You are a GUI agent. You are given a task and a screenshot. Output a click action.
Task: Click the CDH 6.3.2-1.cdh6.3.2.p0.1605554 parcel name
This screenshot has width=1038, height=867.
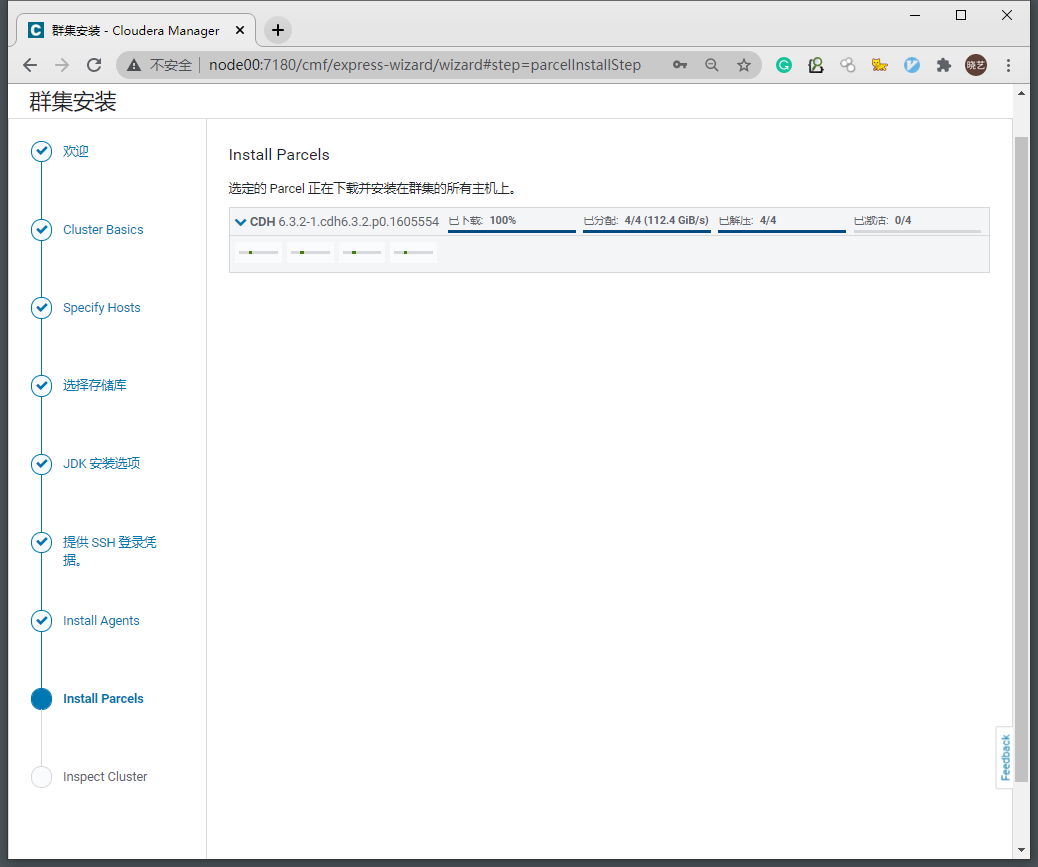(x=344, y=222)
